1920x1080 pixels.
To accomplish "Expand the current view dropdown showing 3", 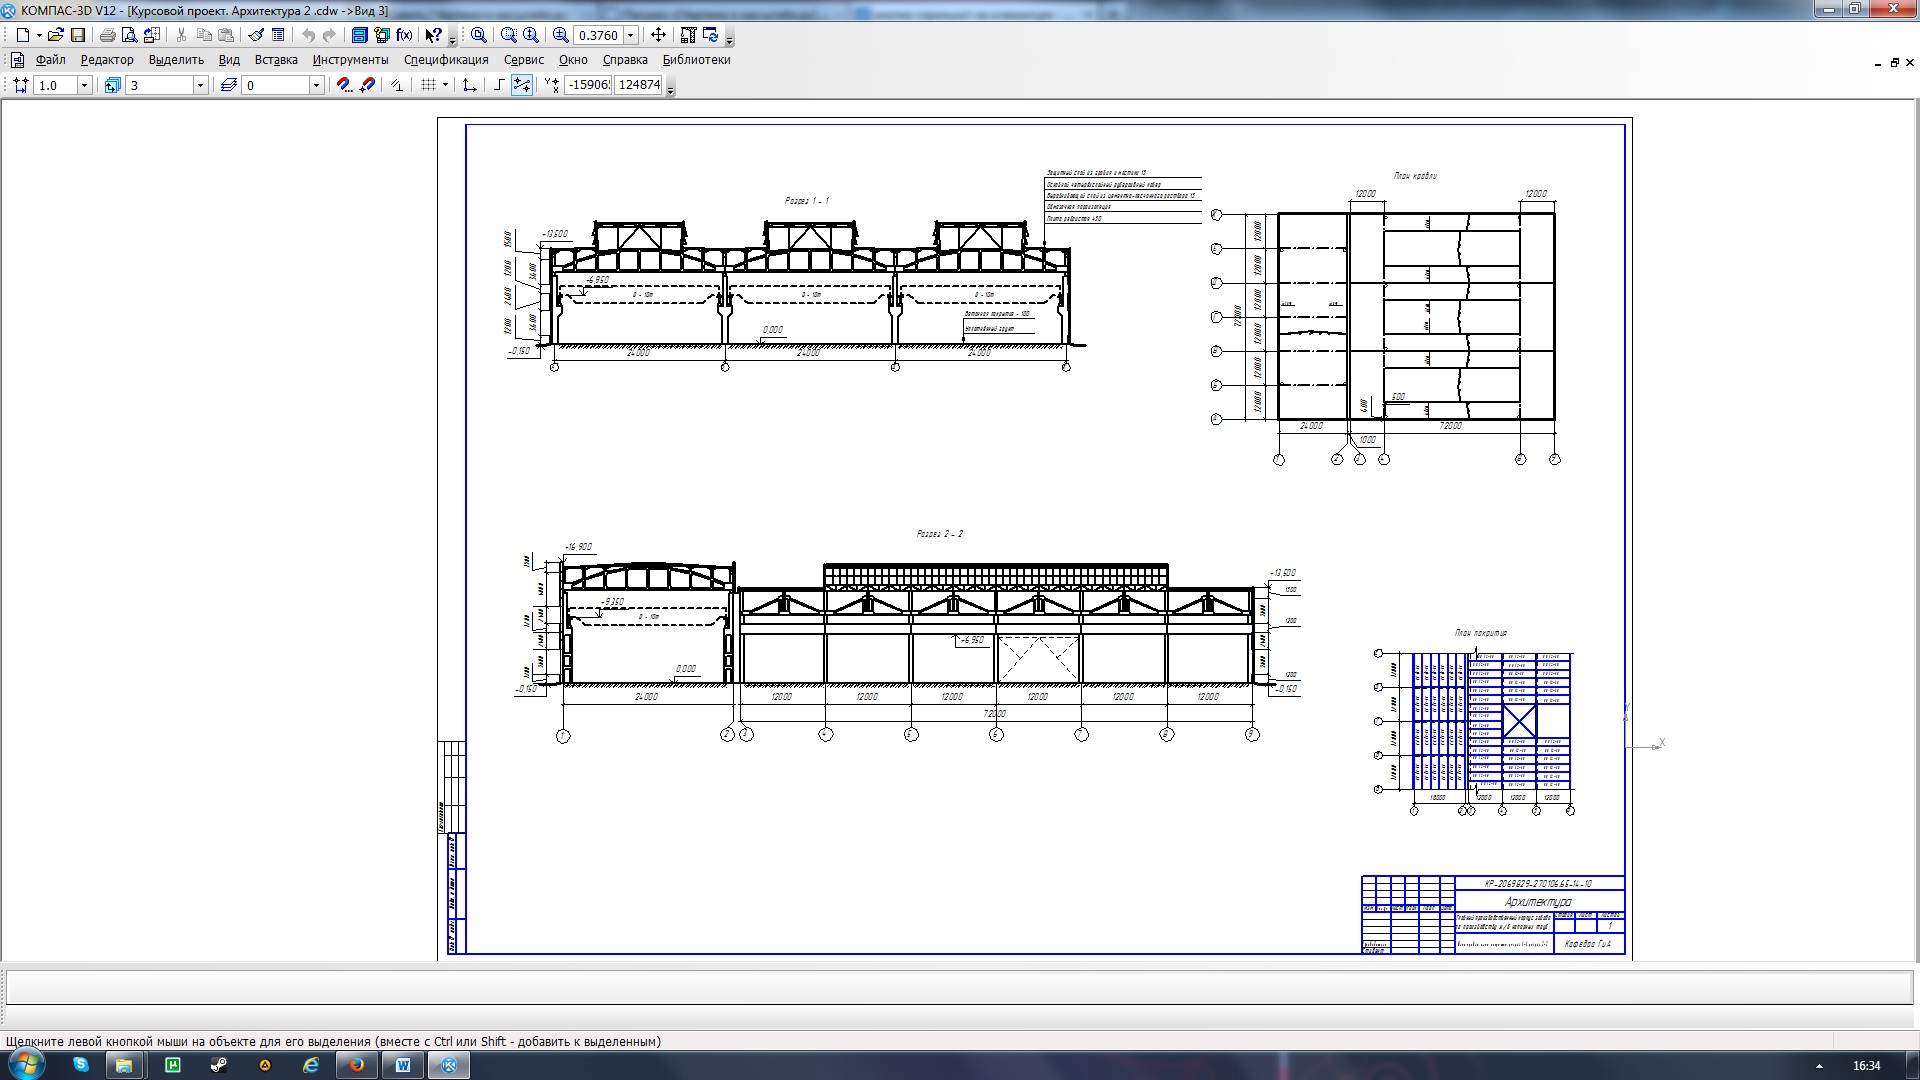I will pyautogui.click(x=200, y=86).
